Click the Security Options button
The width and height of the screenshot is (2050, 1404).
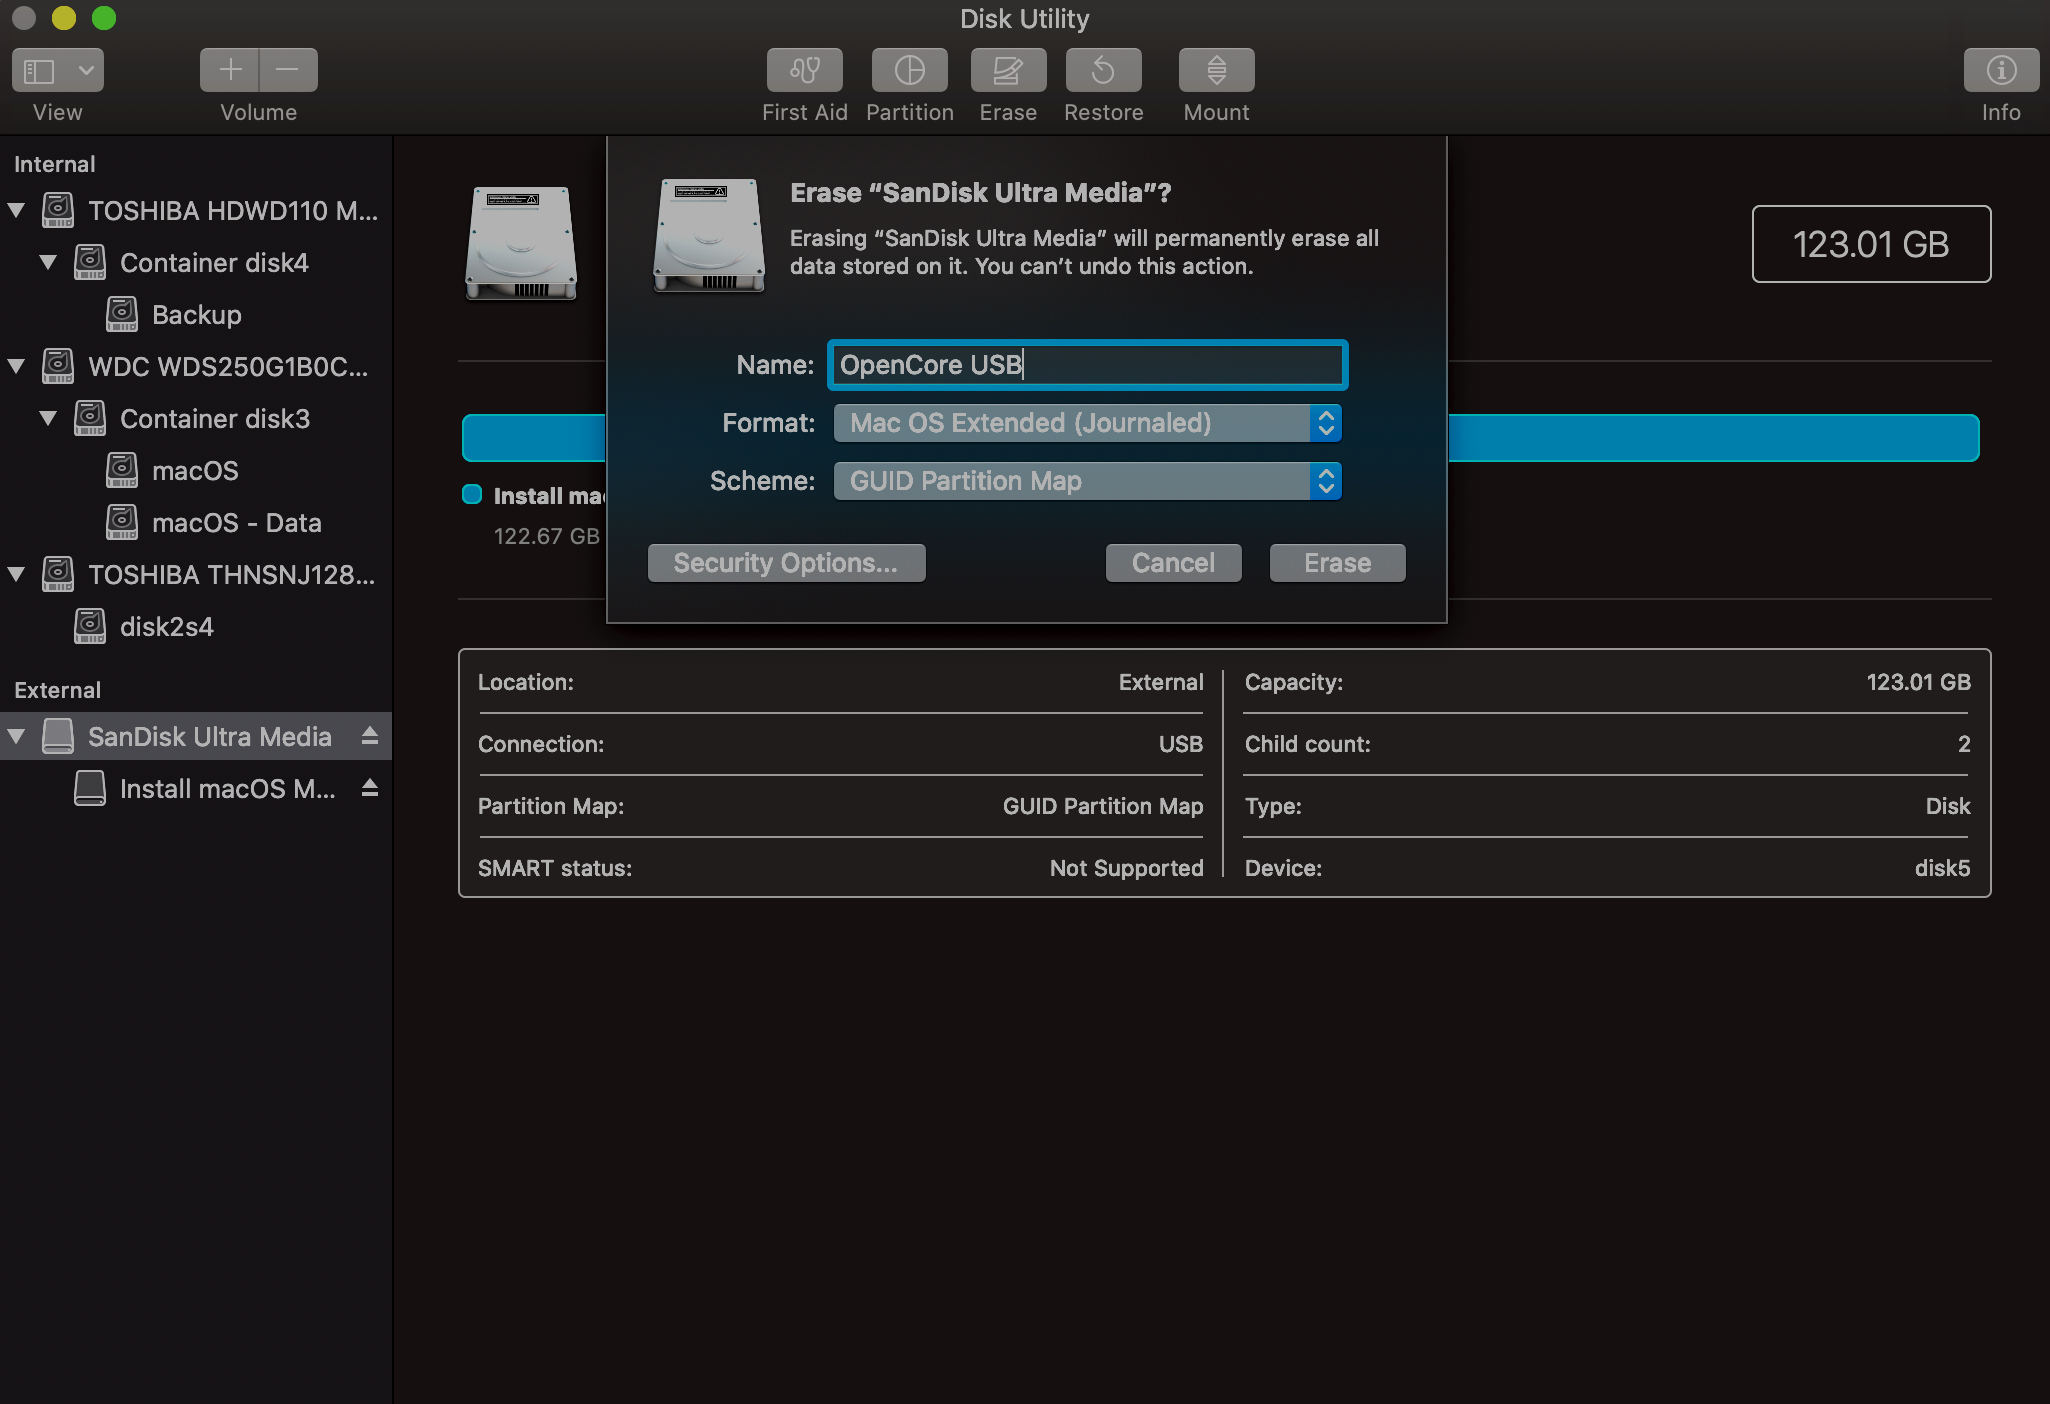786,563
